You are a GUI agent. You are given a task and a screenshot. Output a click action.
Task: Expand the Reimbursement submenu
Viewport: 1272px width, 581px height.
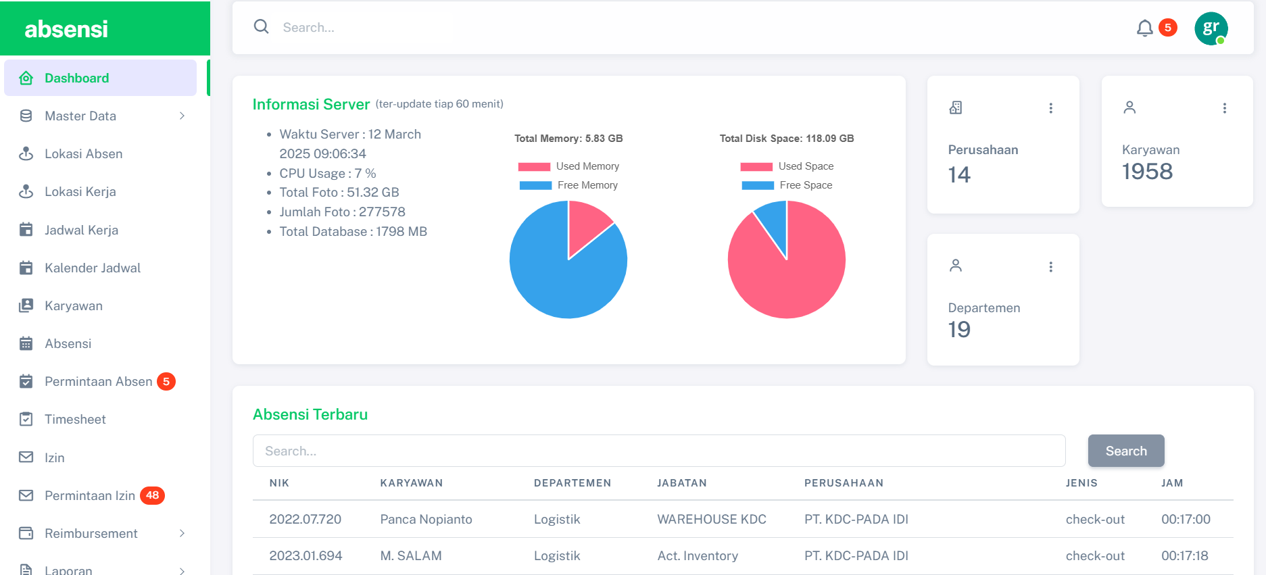click(181, 534)
